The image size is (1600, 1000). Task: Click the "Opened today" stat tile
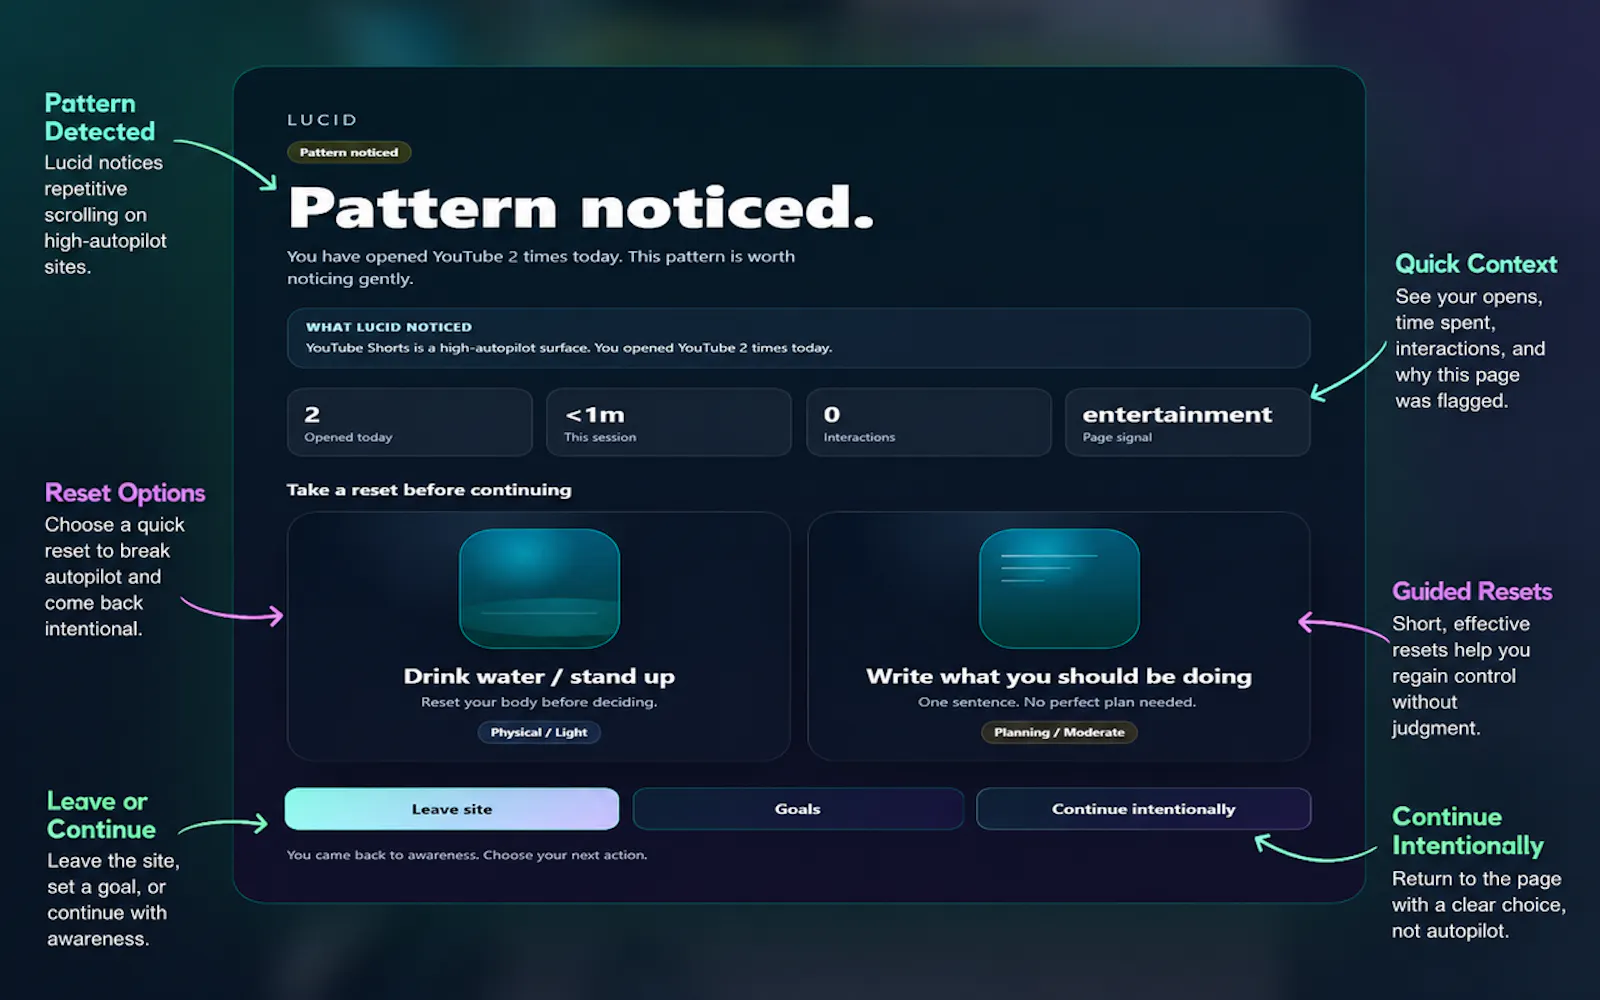[x=410, y=422]
